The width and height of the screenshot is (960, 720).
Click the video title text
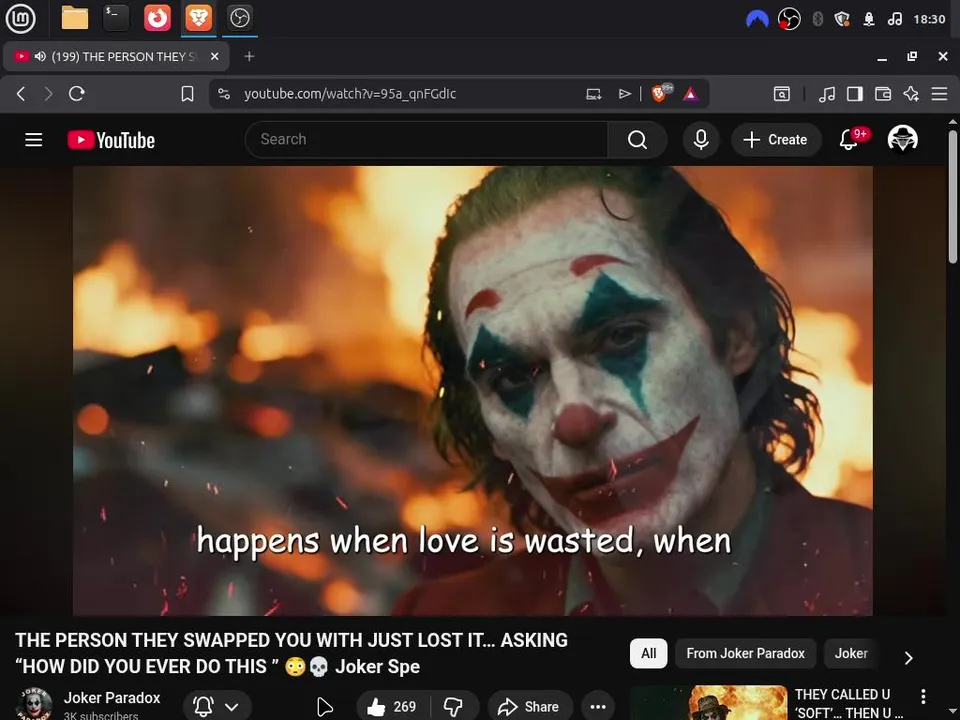pos(291,653)
